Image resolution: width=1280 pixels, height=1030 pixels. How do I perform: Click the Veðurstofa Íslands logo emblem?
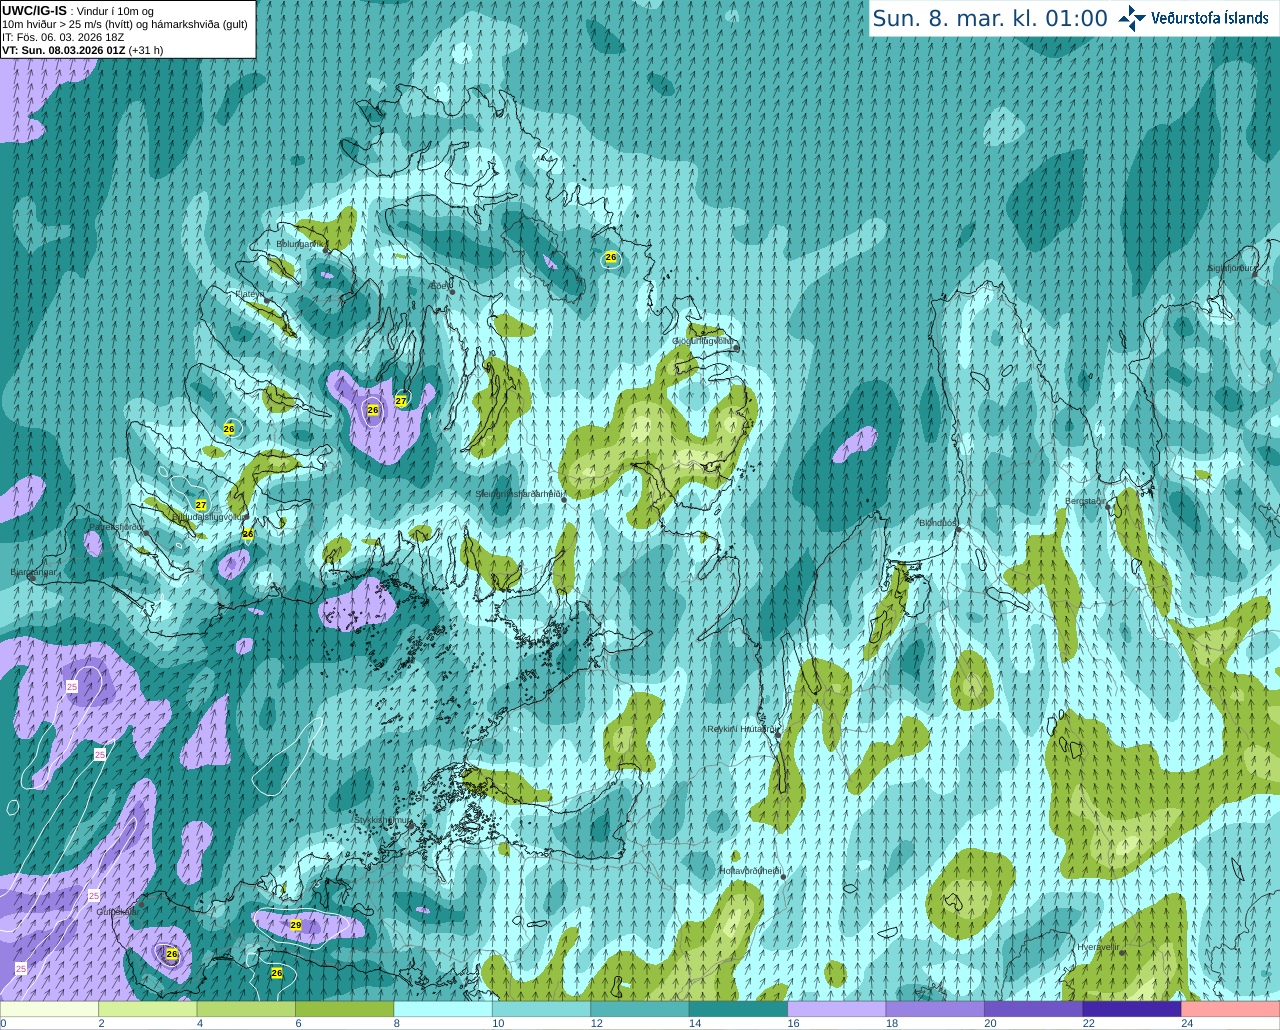(1132, 18)
